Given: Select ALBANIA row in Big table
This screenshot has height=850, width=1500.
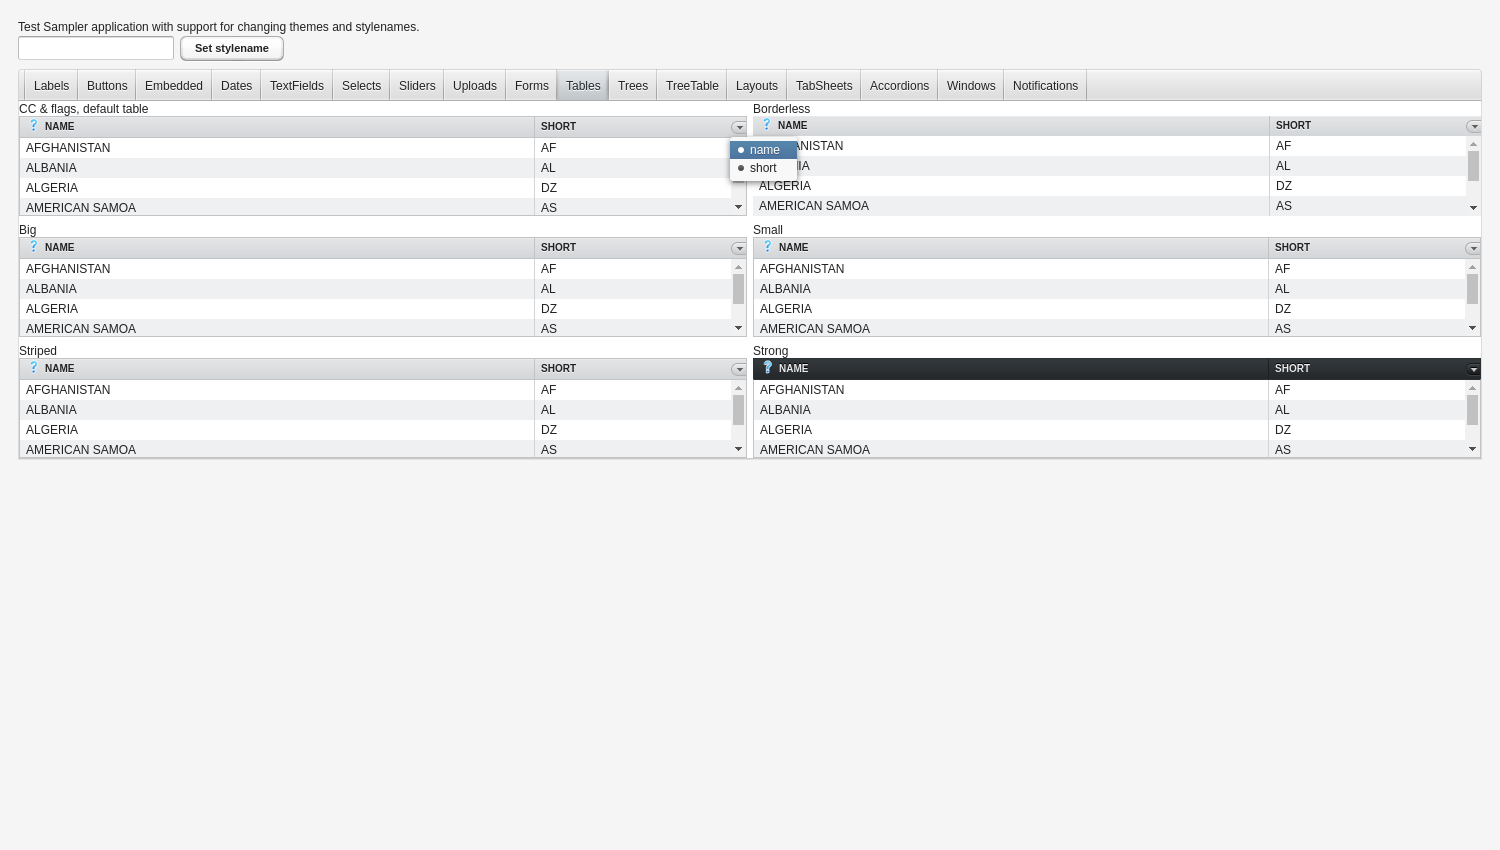Looking at the screenshot, I should (x=375, y=289).
